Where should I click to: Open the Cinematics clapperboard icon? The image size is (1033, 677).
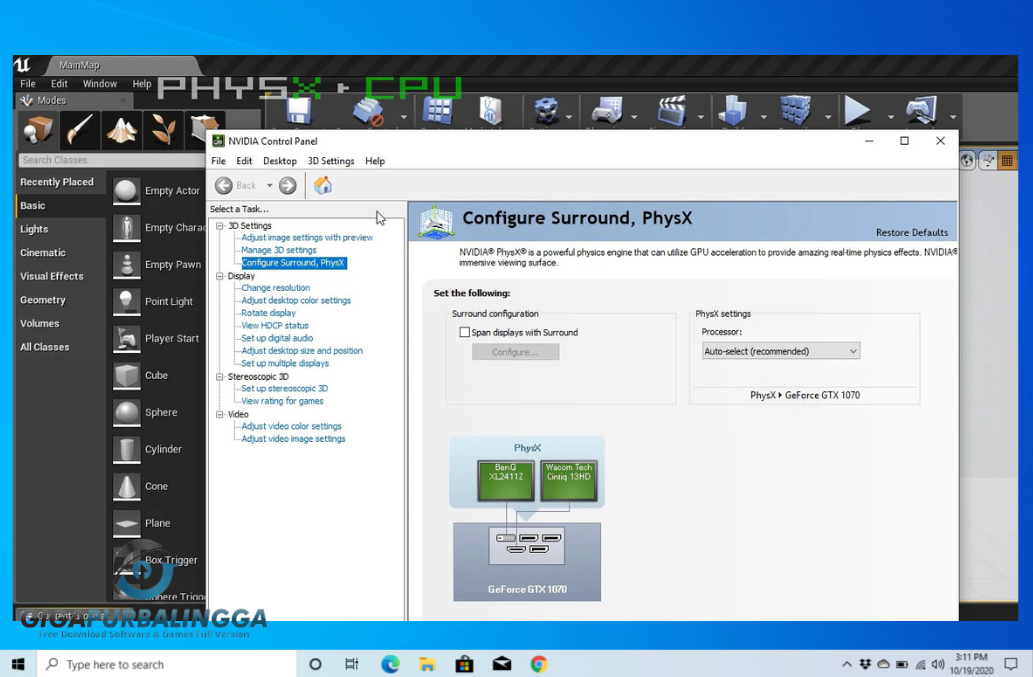tap(673, 112)
